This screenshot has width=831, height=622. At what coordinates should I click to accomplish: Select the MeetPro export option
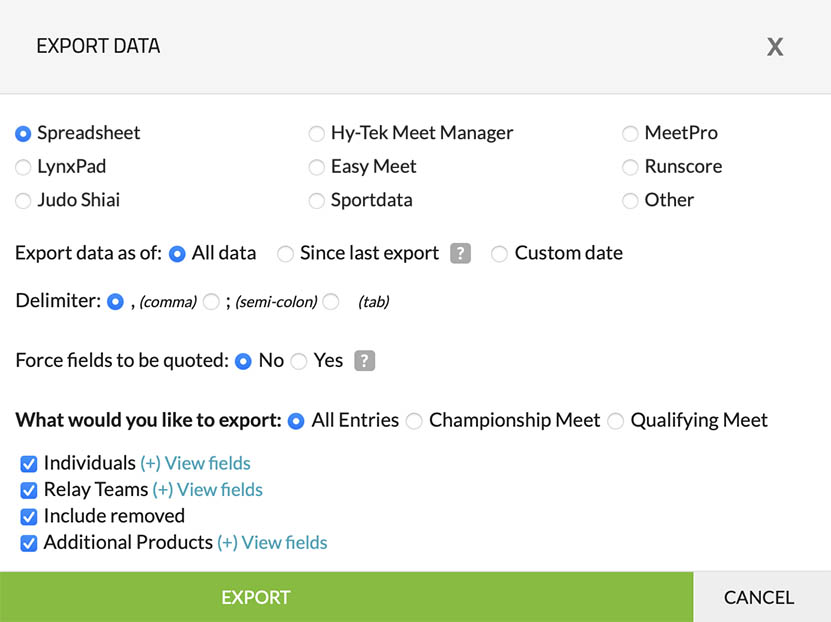click(x=630, y=134)
